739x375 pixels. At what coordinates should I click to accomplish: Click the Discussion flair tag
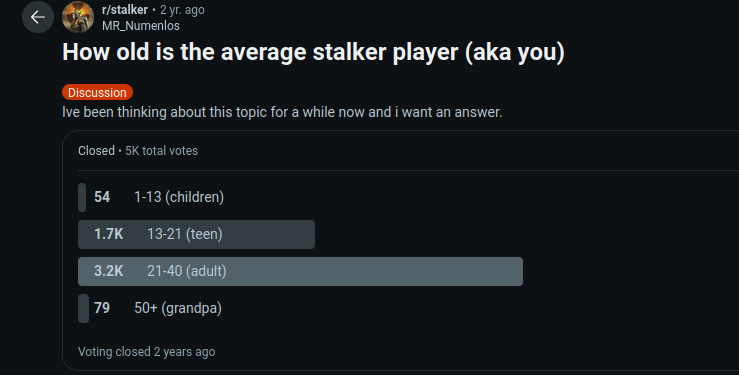(97, 92)
